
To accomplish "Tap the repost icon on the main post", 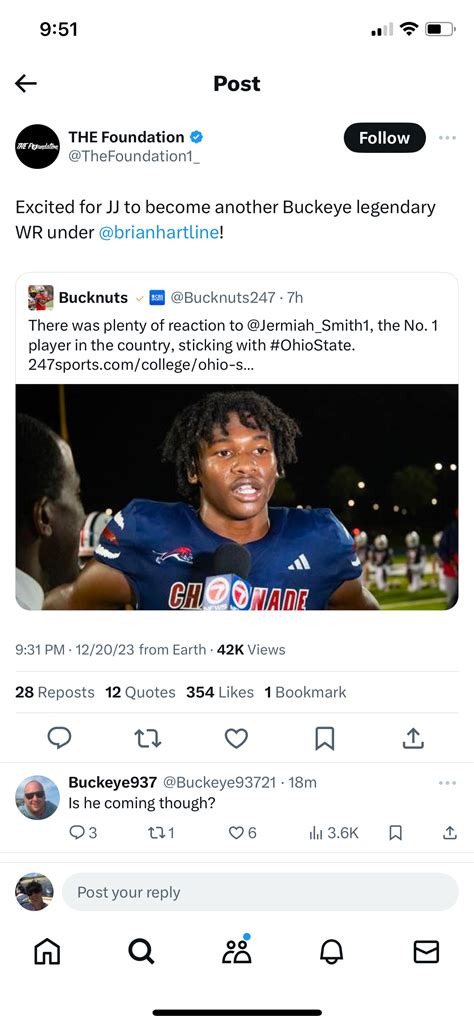I will coord(148,739).
